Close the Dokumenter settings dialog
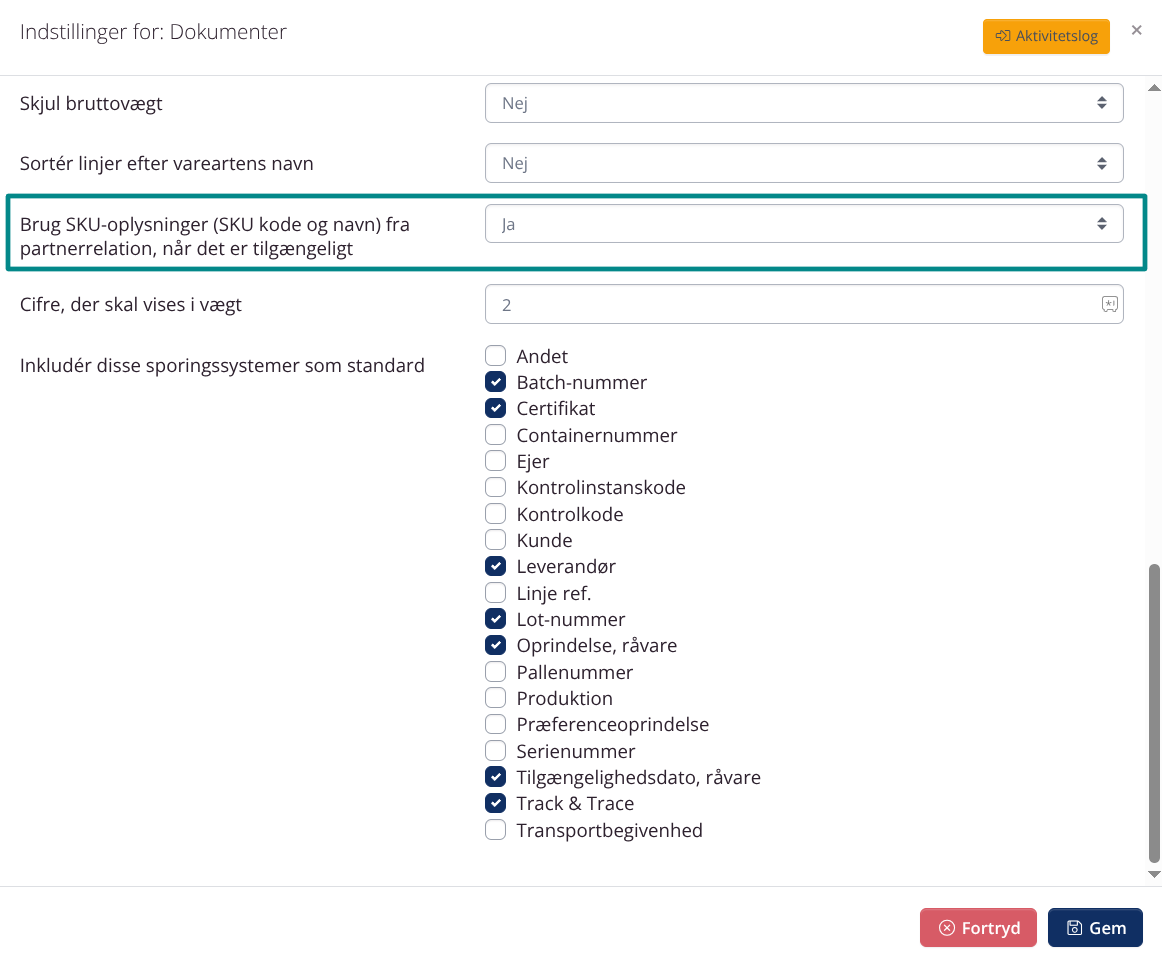1162x961 pixels. coord(1136,31)
